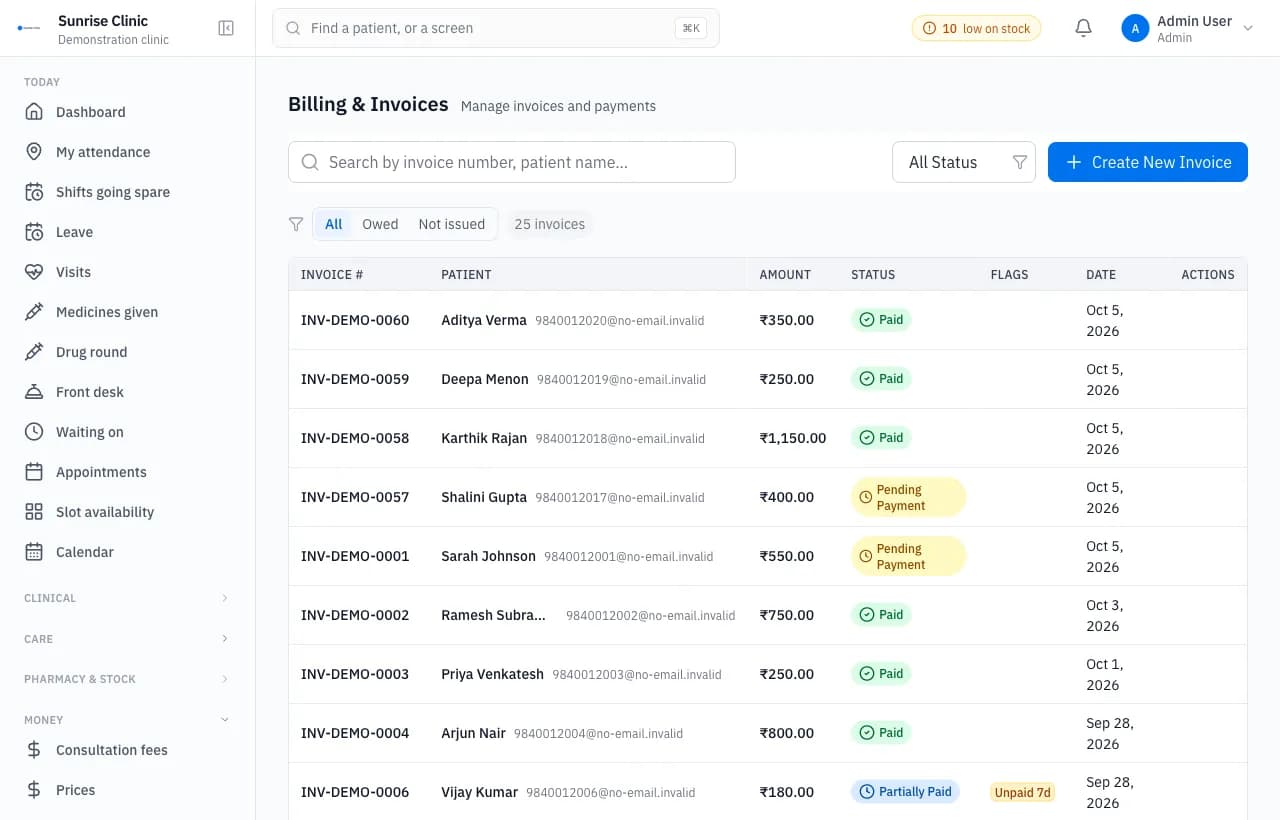The image size is (1280, 820).
Task: Click the Medicines given syringe icon
Action: pyautogui.click(x=34, y=312)
